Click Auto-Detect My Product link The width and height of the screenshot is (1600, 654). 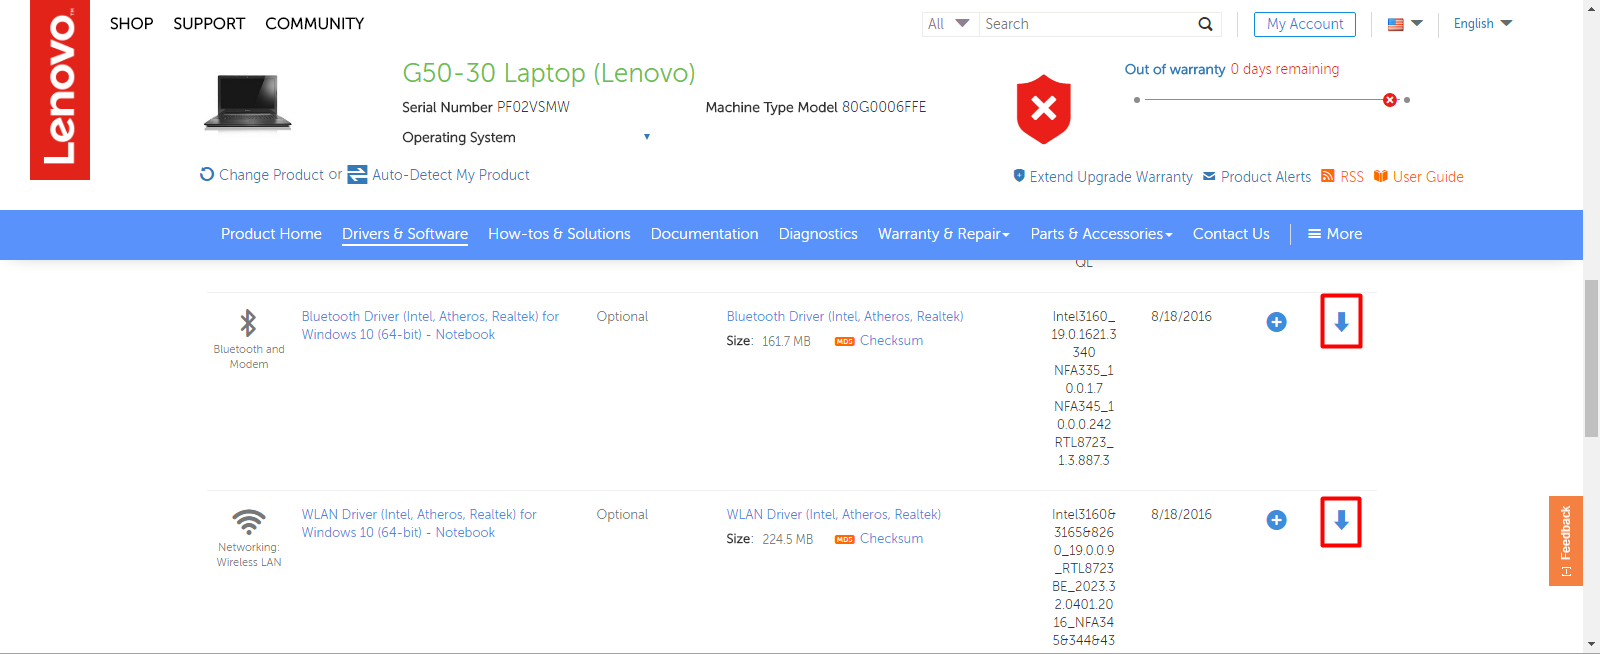pyautogui.click(x=451, y=175)
